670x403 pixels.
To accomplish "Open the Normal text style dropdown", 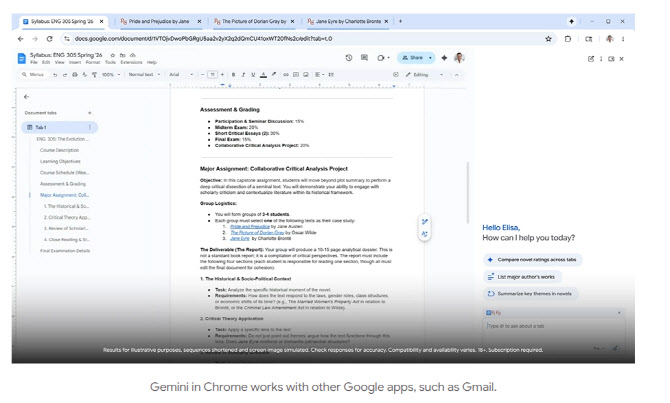I will [x=141, y=74].
